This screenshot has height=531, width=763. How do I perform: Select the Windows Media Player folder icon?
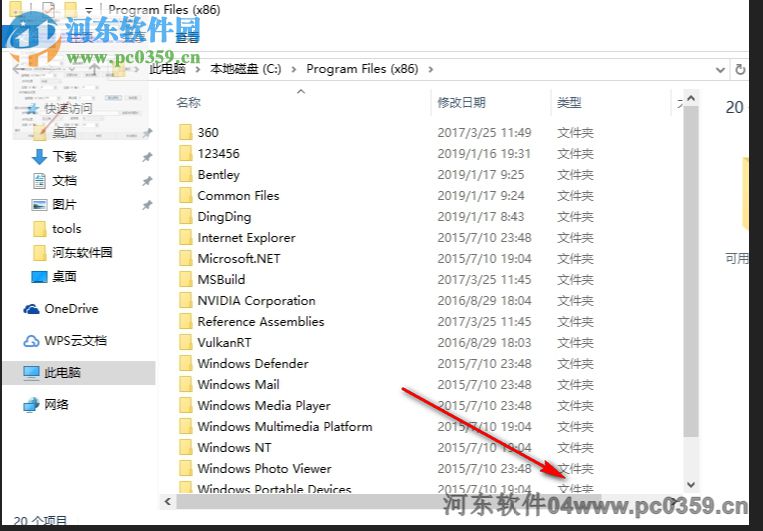[x=185, y=405]
